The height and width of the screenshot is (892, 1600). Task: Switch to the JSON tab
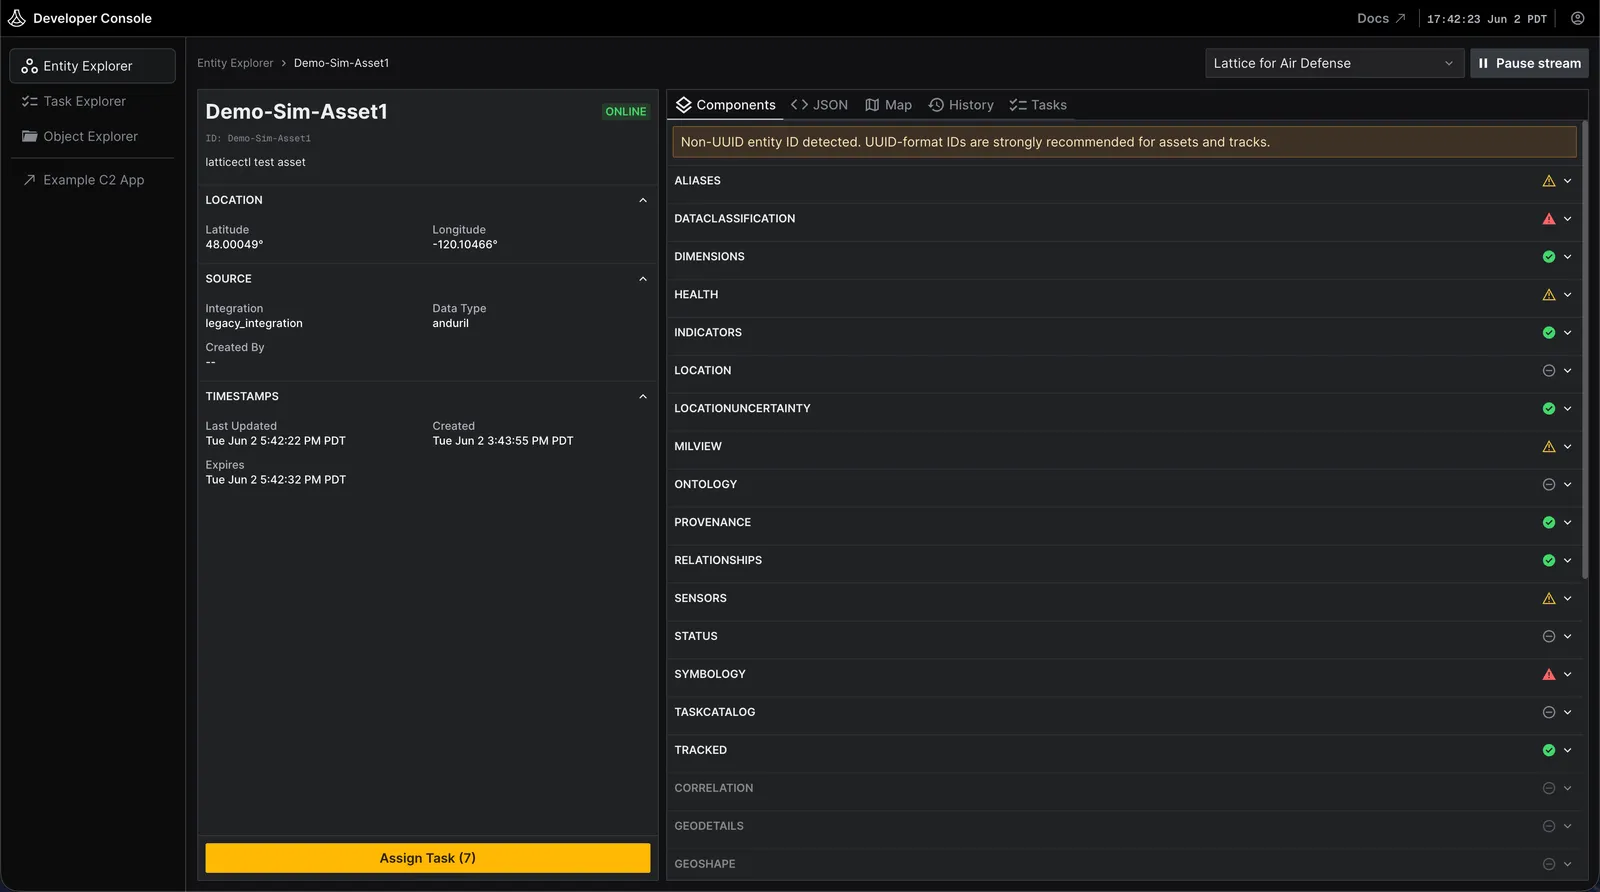point(819,105)
